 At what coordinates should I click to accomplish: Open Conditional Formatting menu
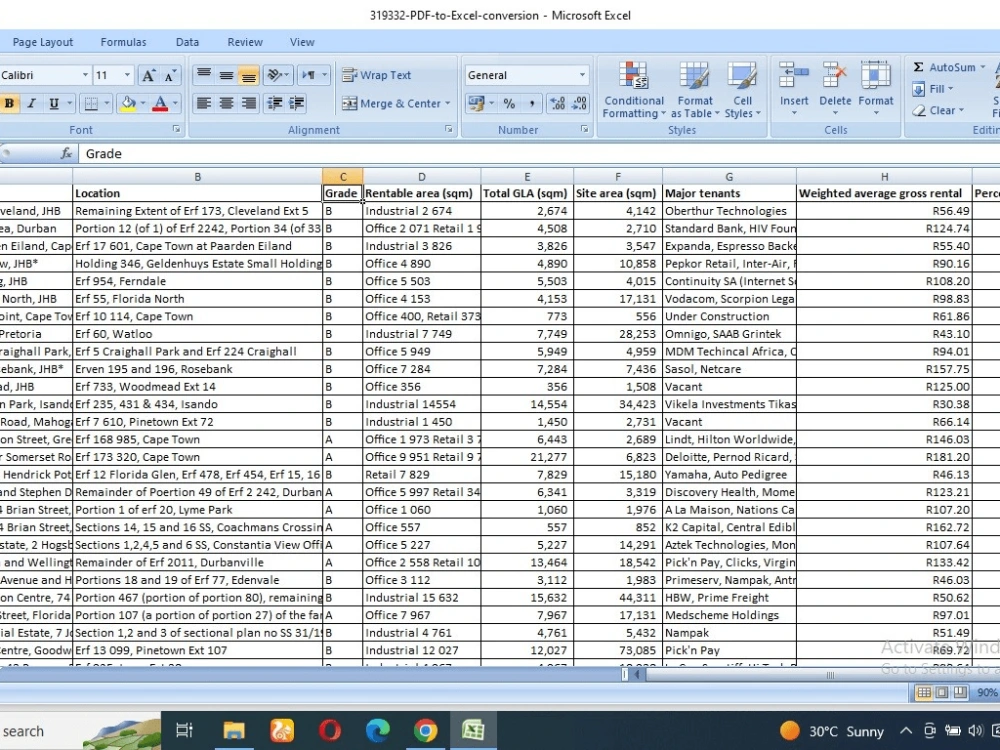tap(634, 90)
